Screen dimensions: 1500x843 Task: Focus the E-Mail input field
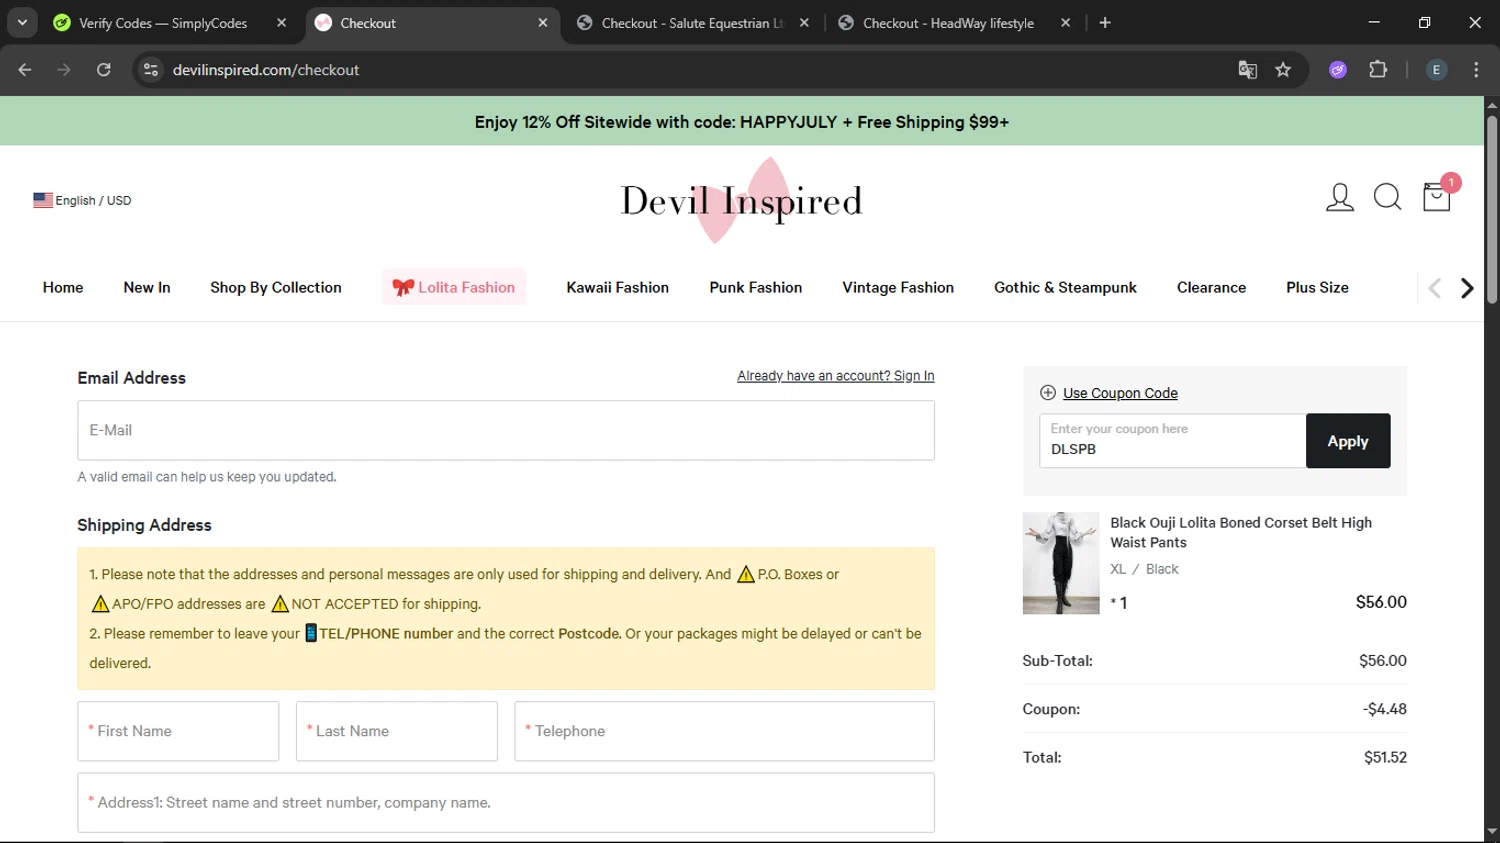[x=506, y=431]
